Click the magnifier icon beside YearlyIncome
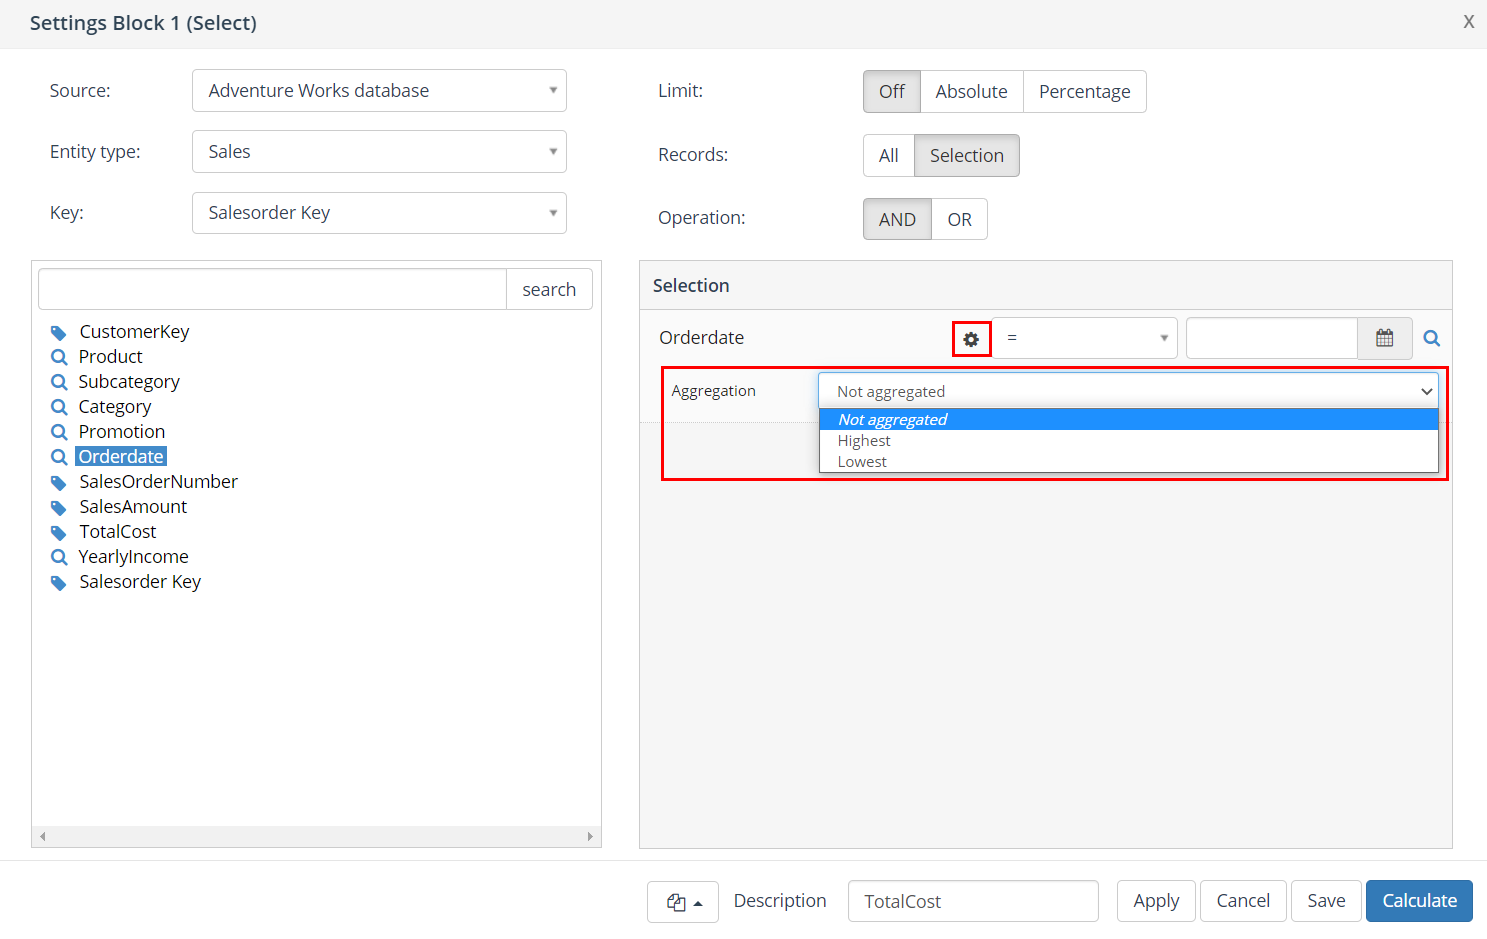Image resolution: width=1487 pixels, height=939 pixels. tap(59, 557)
